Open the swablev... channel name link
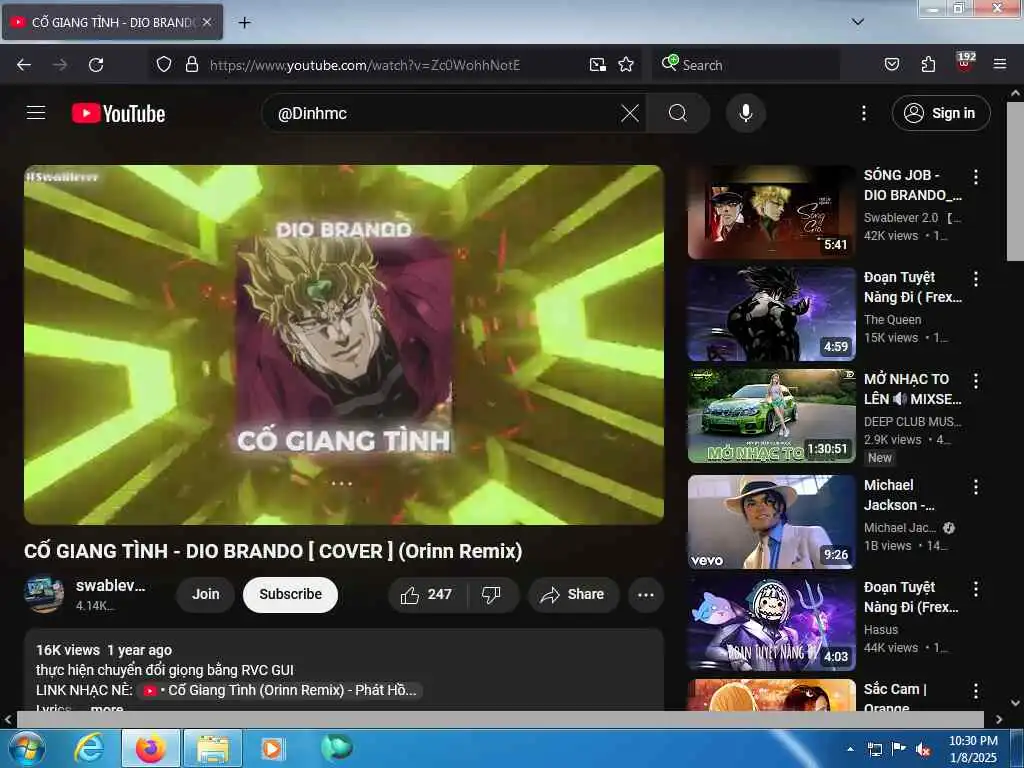The image size is (1024, 768). point(110,586)
